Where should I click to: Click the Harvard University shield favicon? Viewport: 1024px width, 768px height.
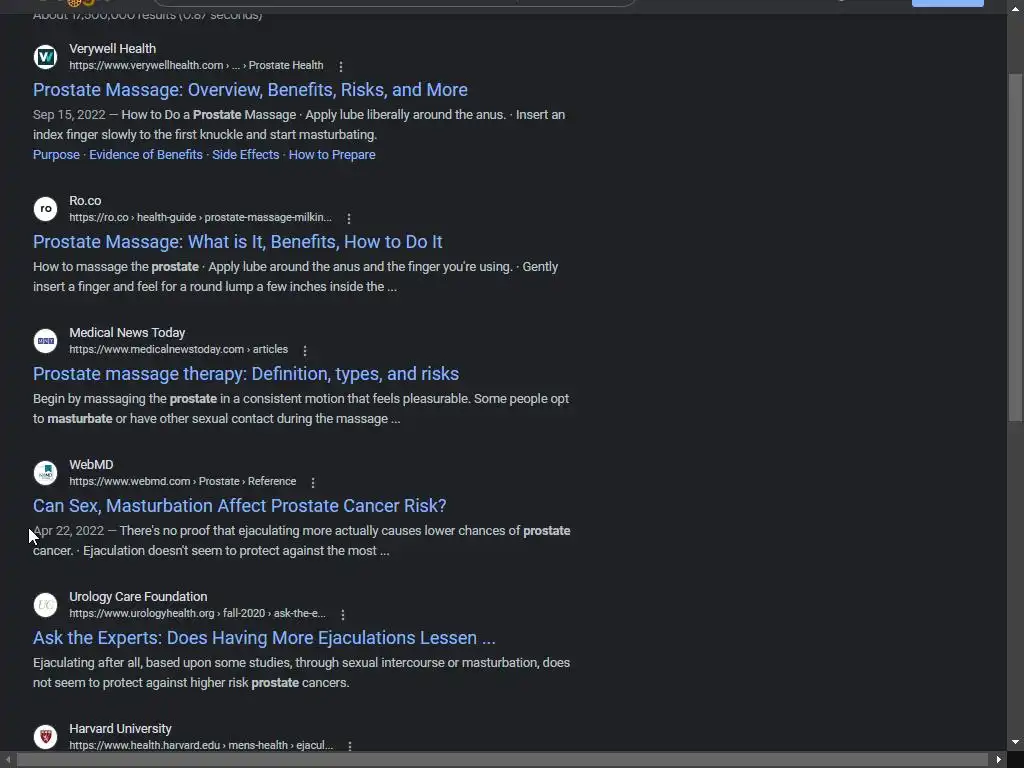[46, 737]
